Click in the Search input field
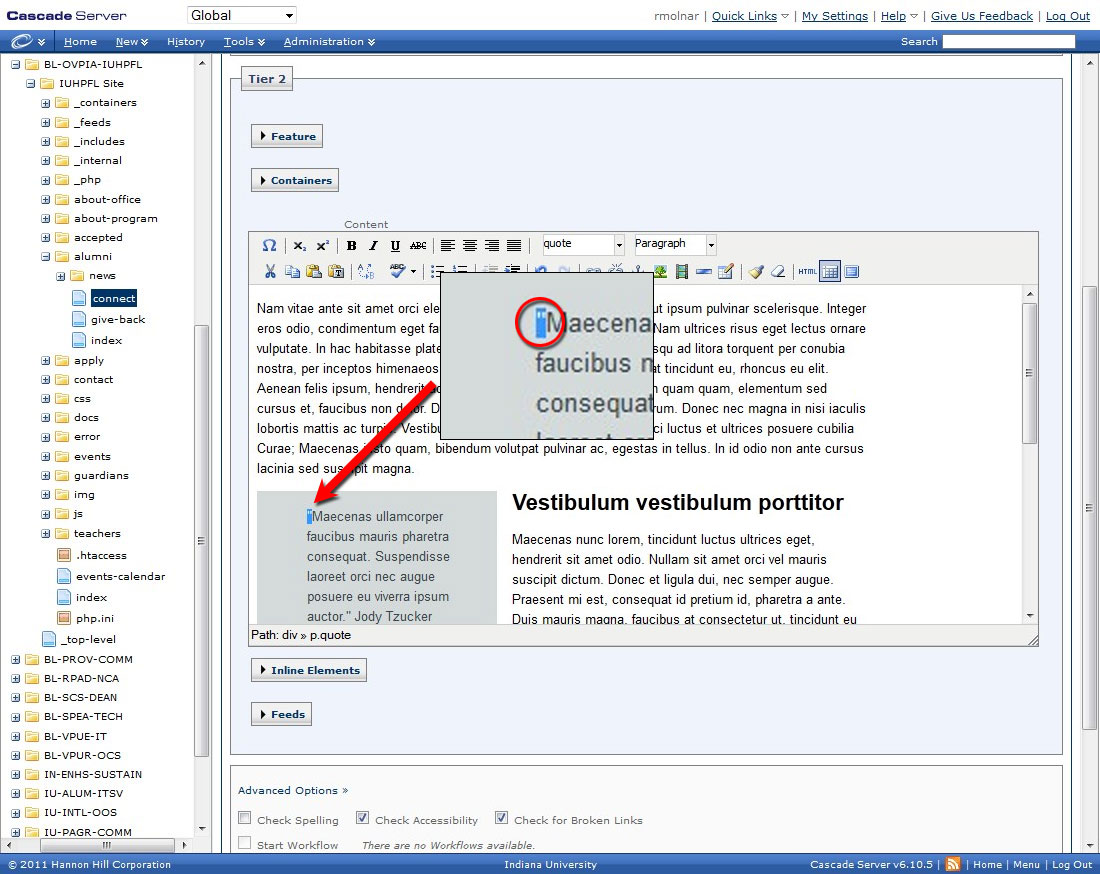 (1008, 42)
